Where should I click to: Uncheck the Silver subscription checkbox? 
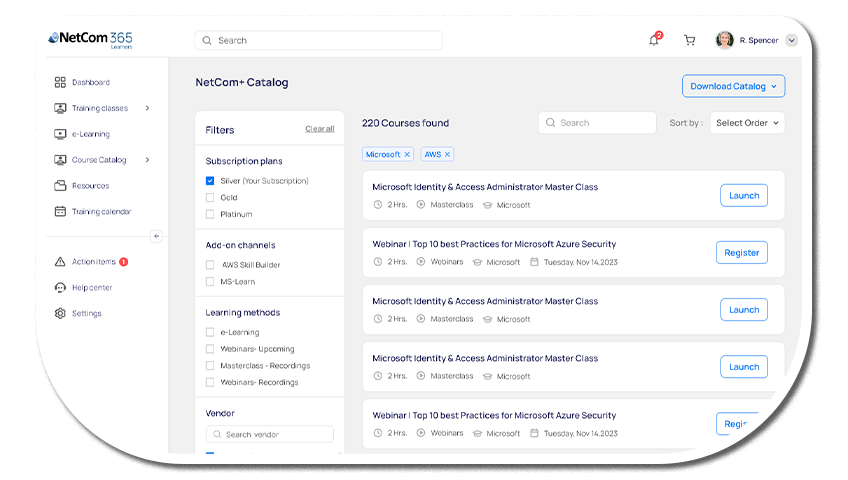(x=210, y=181)
